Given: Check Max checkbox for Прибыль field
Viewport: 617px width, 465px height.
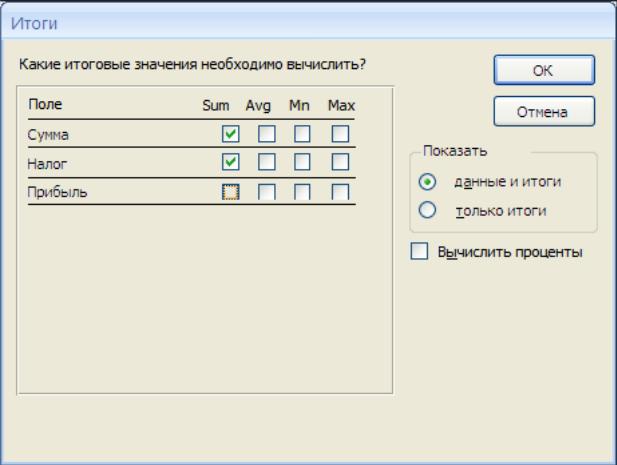Looking at the screenshot, I should click(x=340, y=192).
